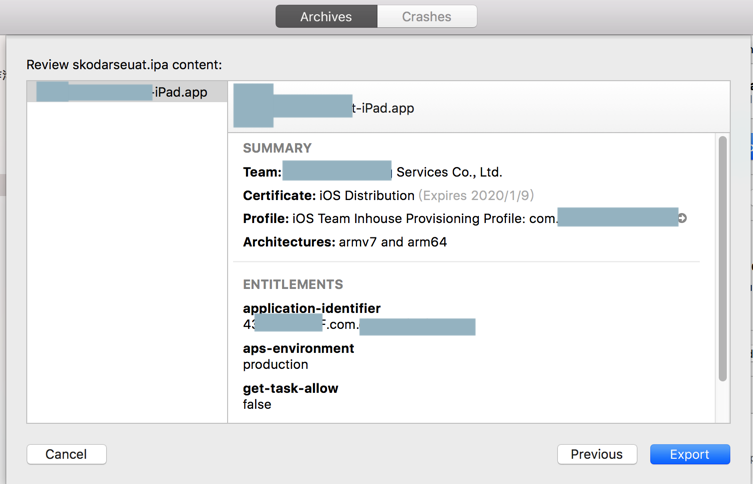Viewport: 753px width, 484px height.
Task: Click the Certificate iOS Distribution line
Action: (328, 195)
